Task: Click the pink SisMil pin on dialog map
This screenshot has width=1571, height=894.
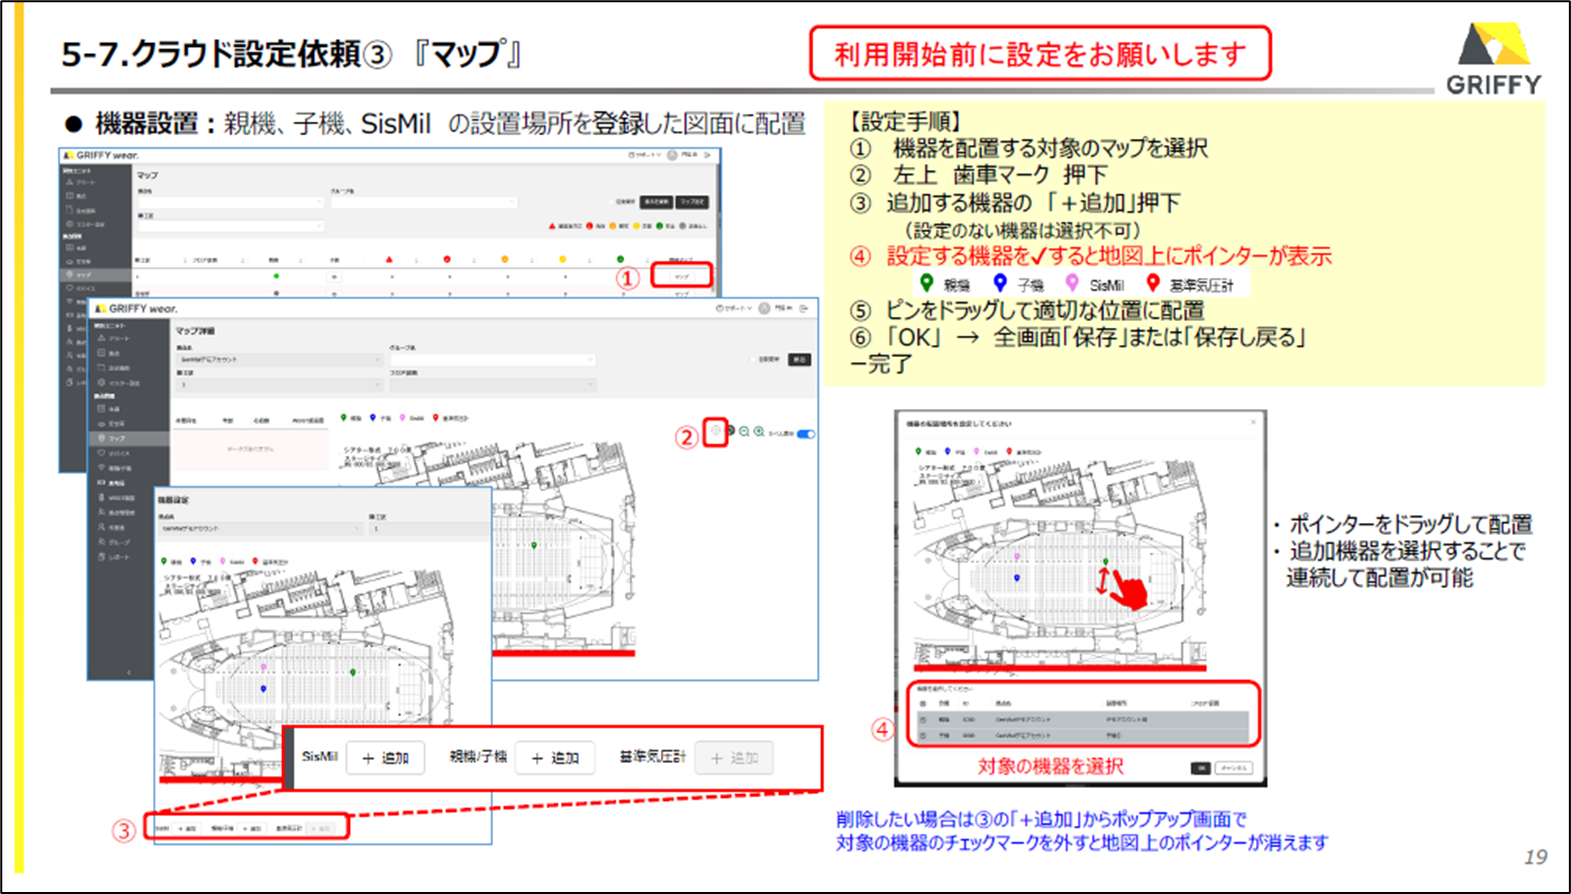Action: 1017,557
